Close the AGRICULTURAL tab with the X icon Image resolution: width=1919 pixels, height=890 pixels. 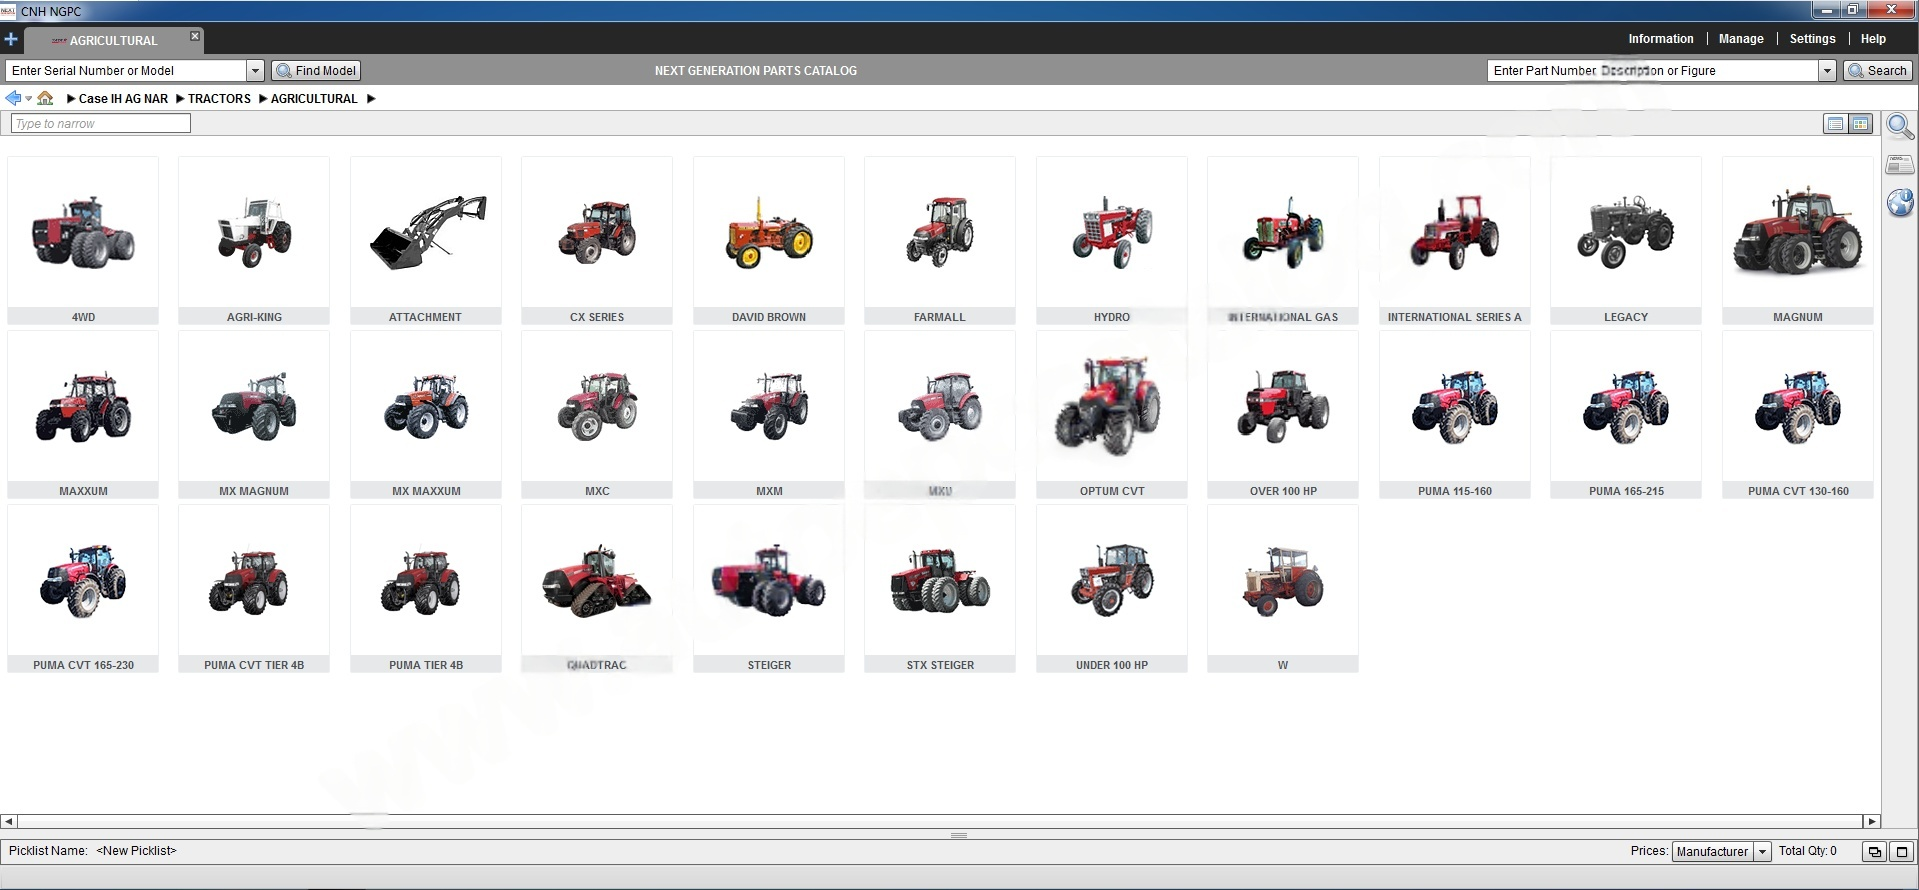(195, 37)
